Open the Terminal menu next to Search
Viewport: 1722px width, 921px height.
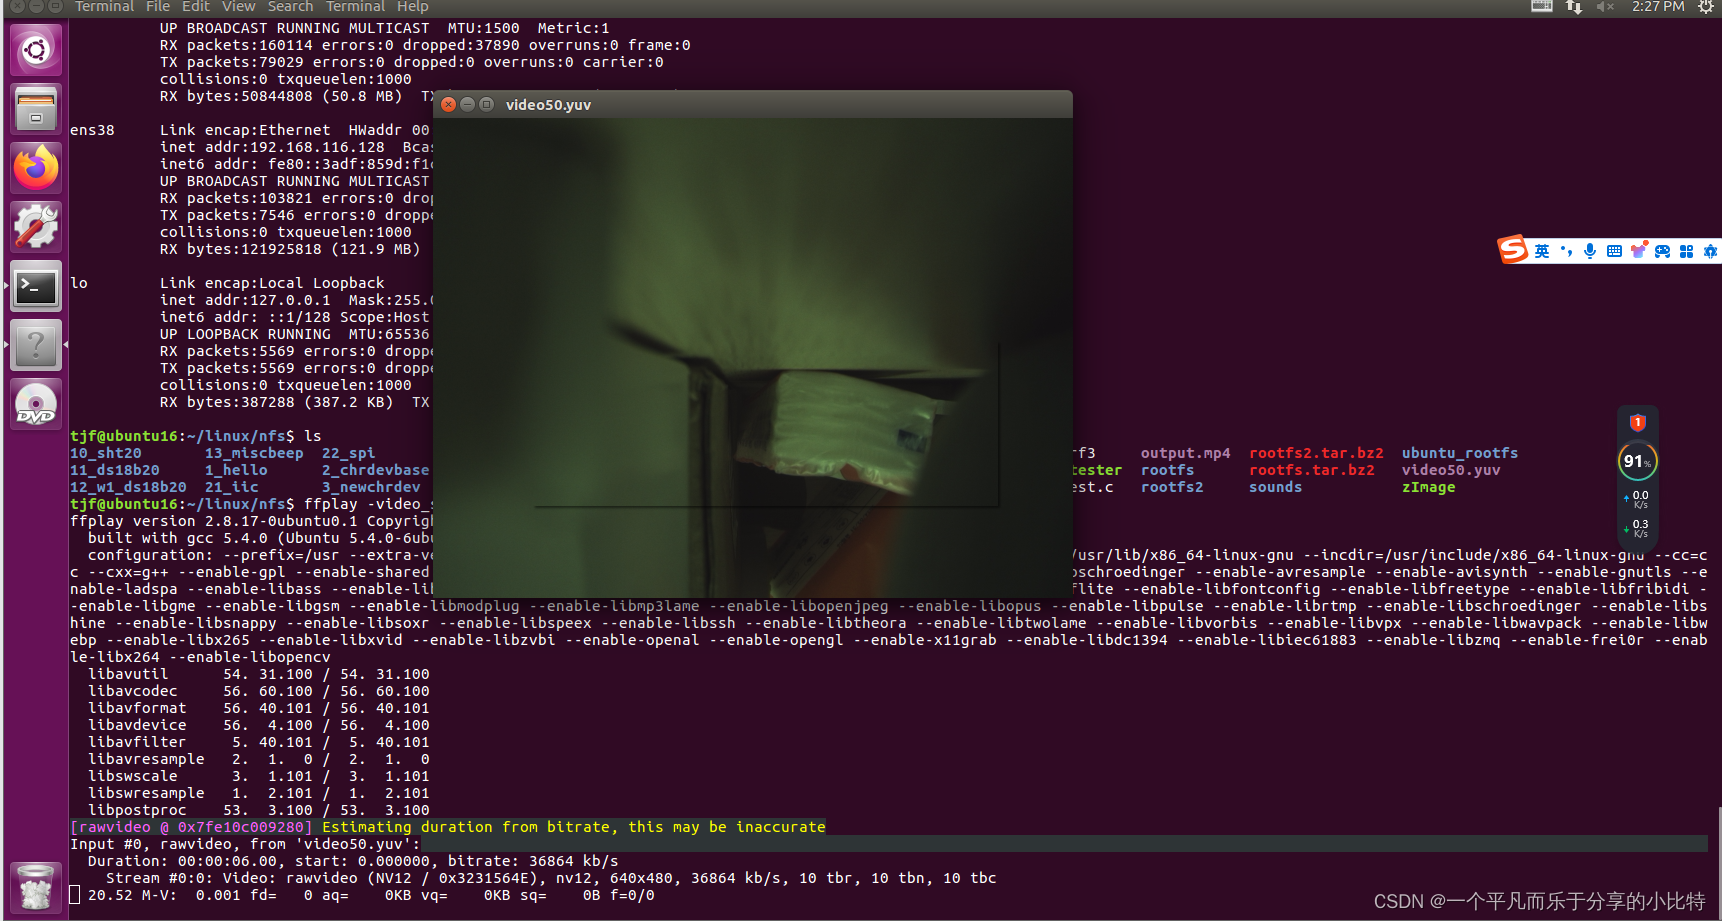pyautogui.click(x=355, y=7)
